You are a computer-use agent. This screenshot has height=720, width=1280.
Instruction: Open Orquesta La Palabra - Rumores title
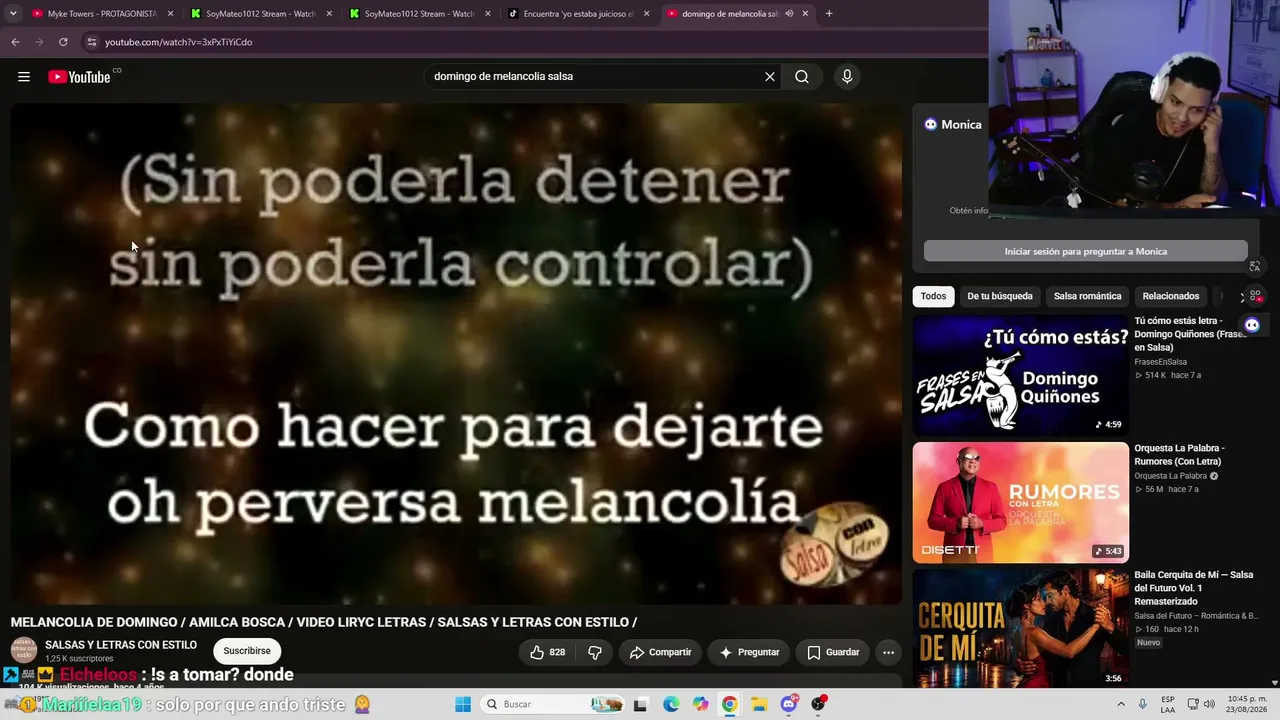pyautogui.click(x=1179, y=455)
